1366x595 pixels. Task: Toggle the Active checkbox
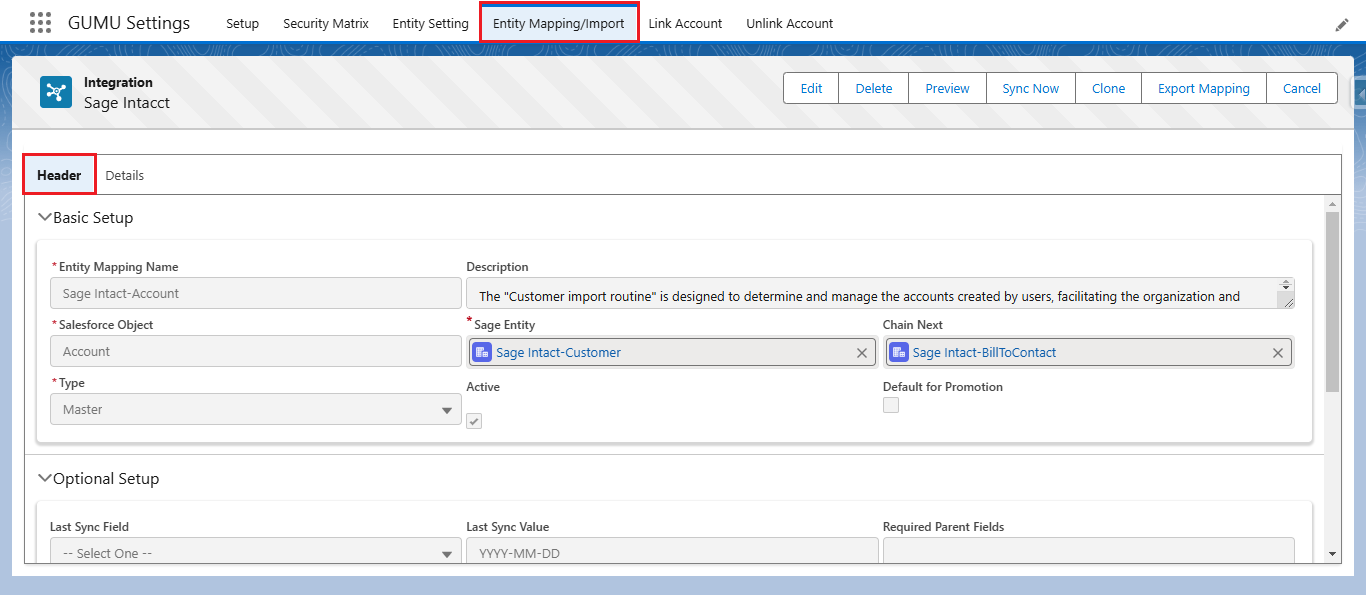click(x=474, y=421)
